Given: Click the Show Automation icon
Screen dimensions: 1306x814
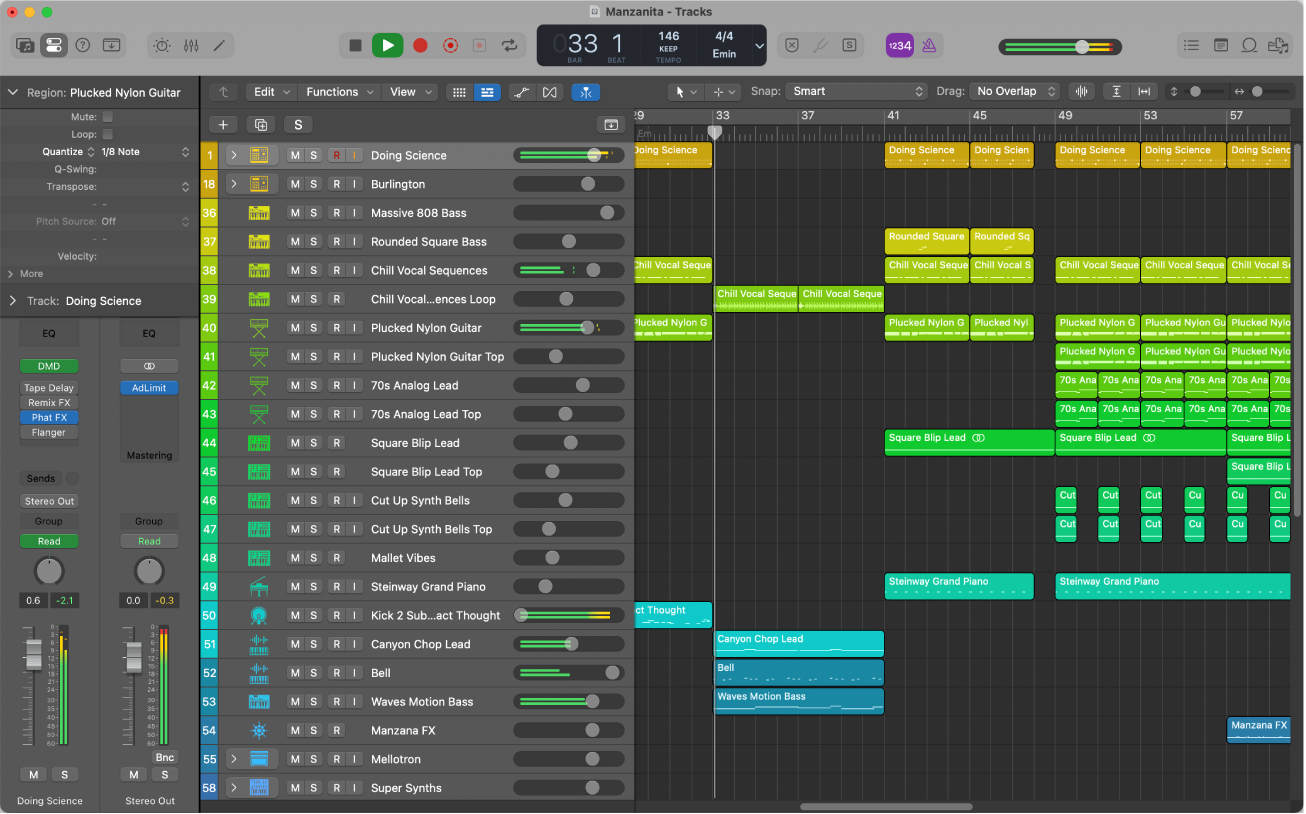Looking at the screenshot, I should point(521,91).
